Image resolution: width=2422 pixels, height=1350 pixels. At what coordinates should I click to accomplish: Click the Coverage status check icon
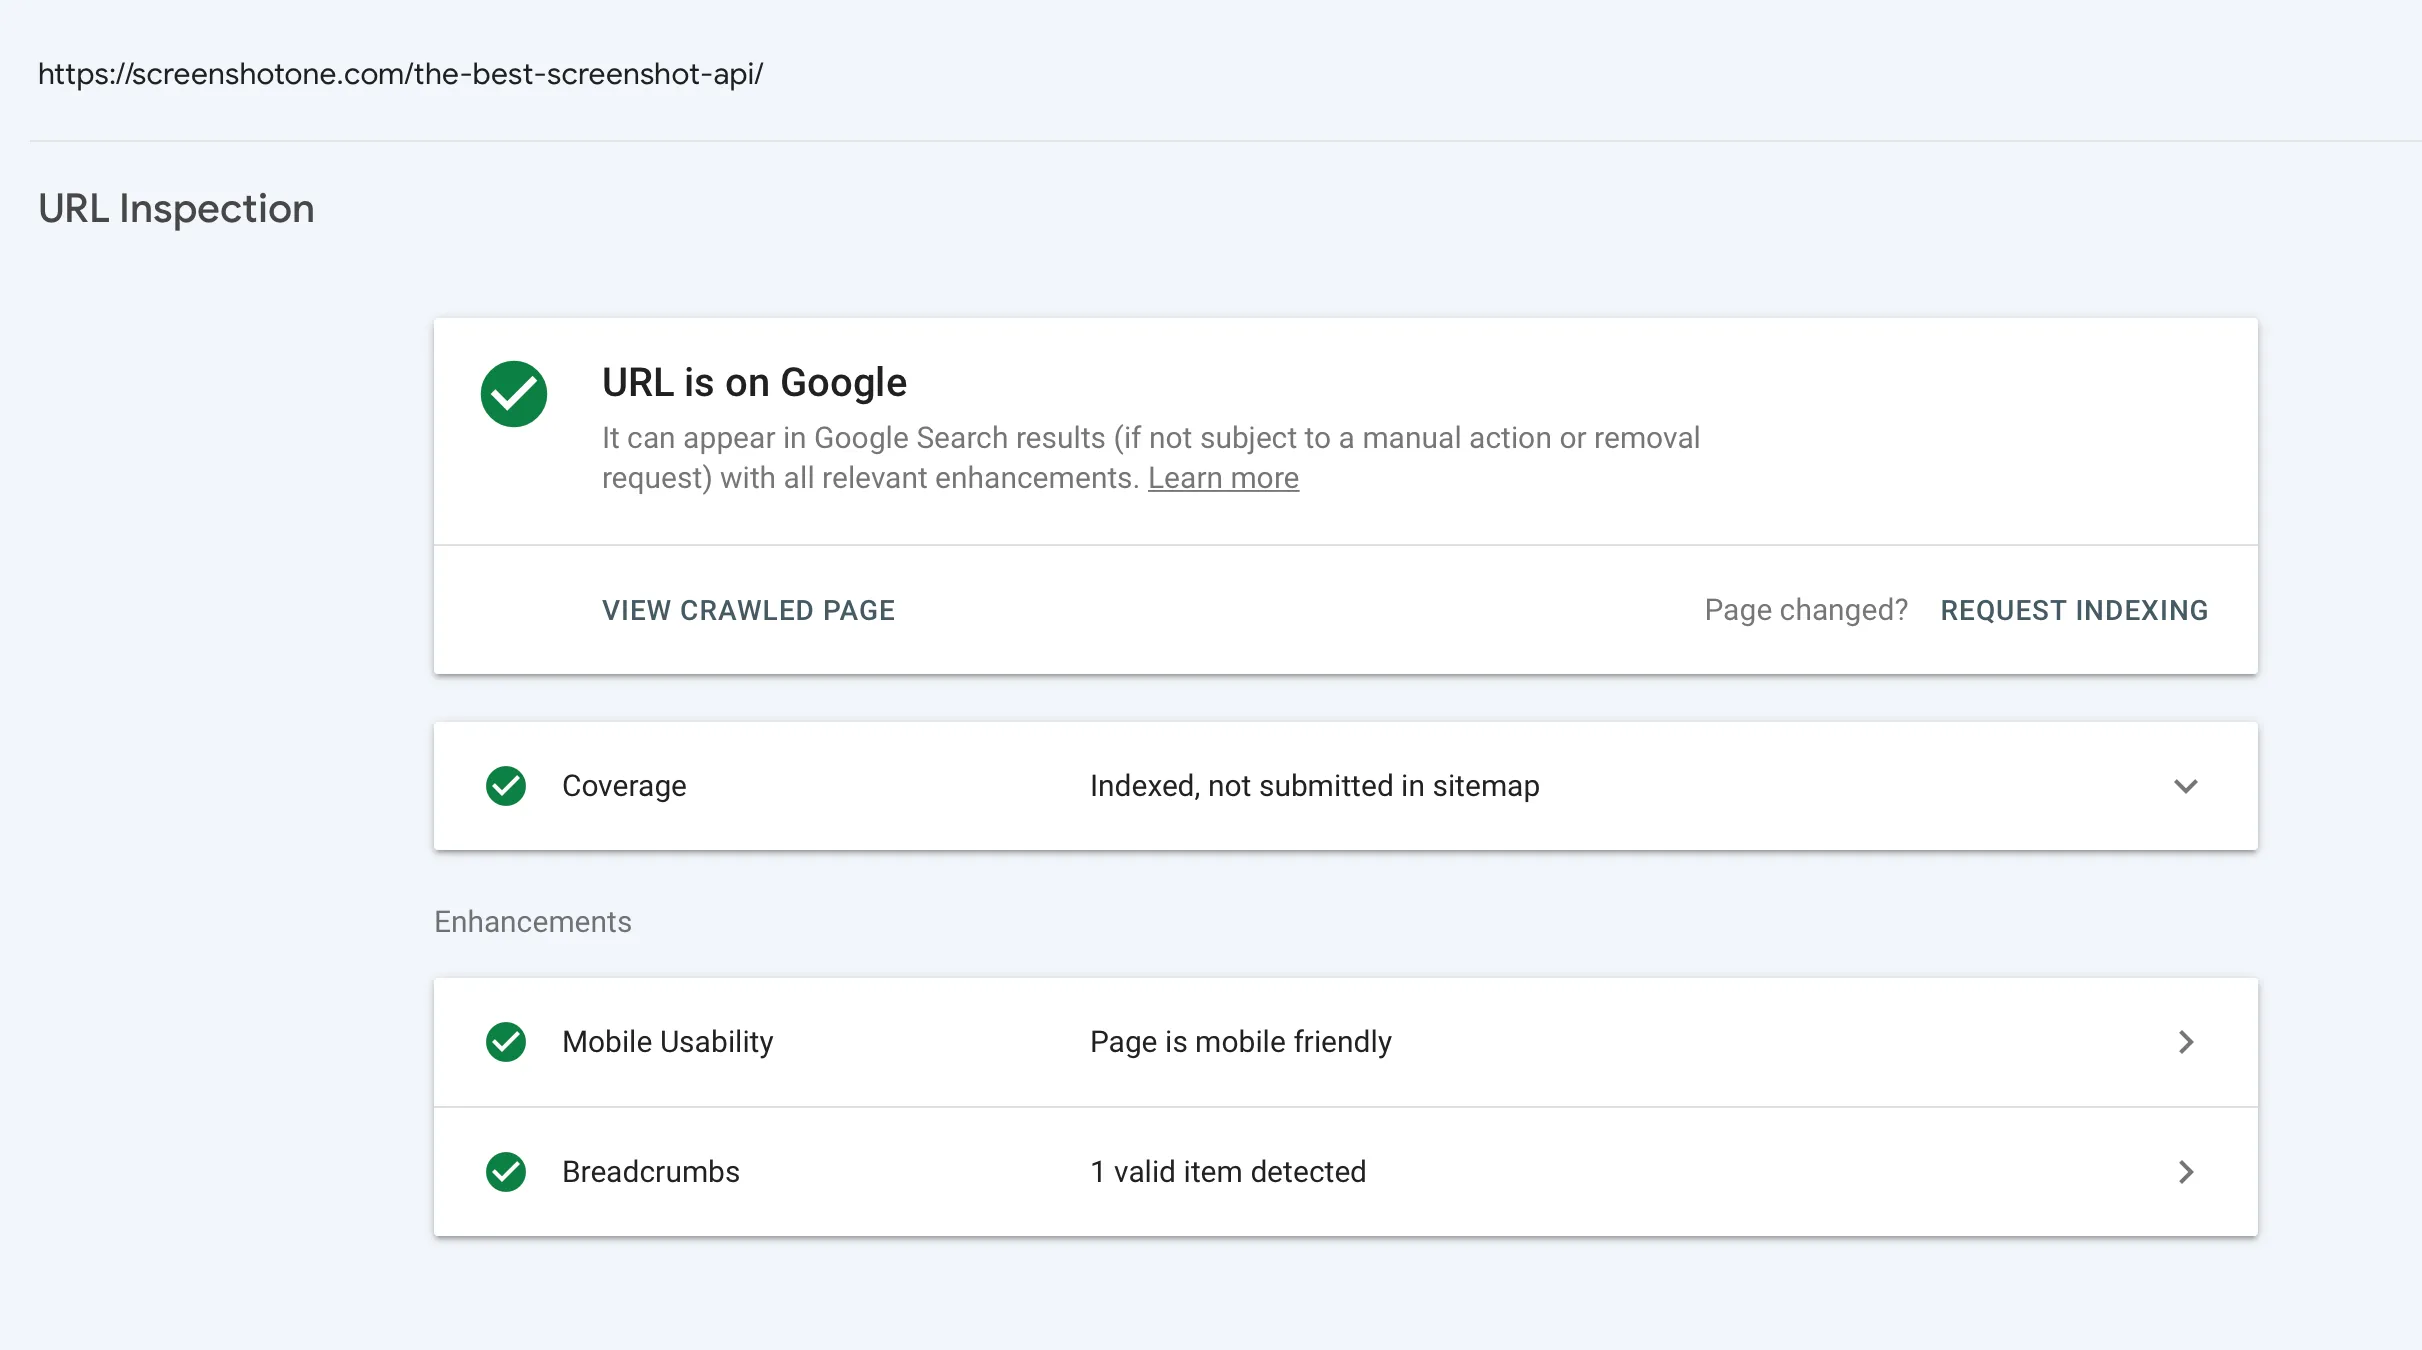pyautogui.click(x=505, y=786)
